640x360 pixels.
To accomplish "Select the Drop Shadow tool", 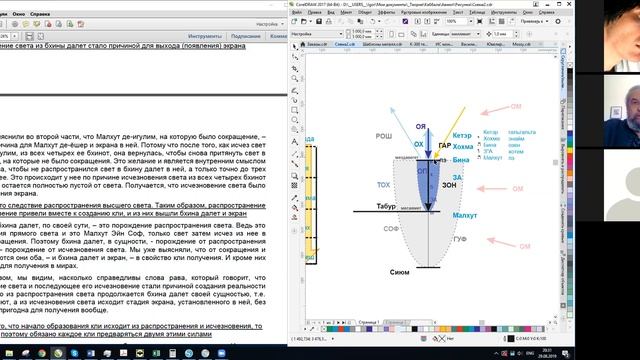I will [295, 176].
